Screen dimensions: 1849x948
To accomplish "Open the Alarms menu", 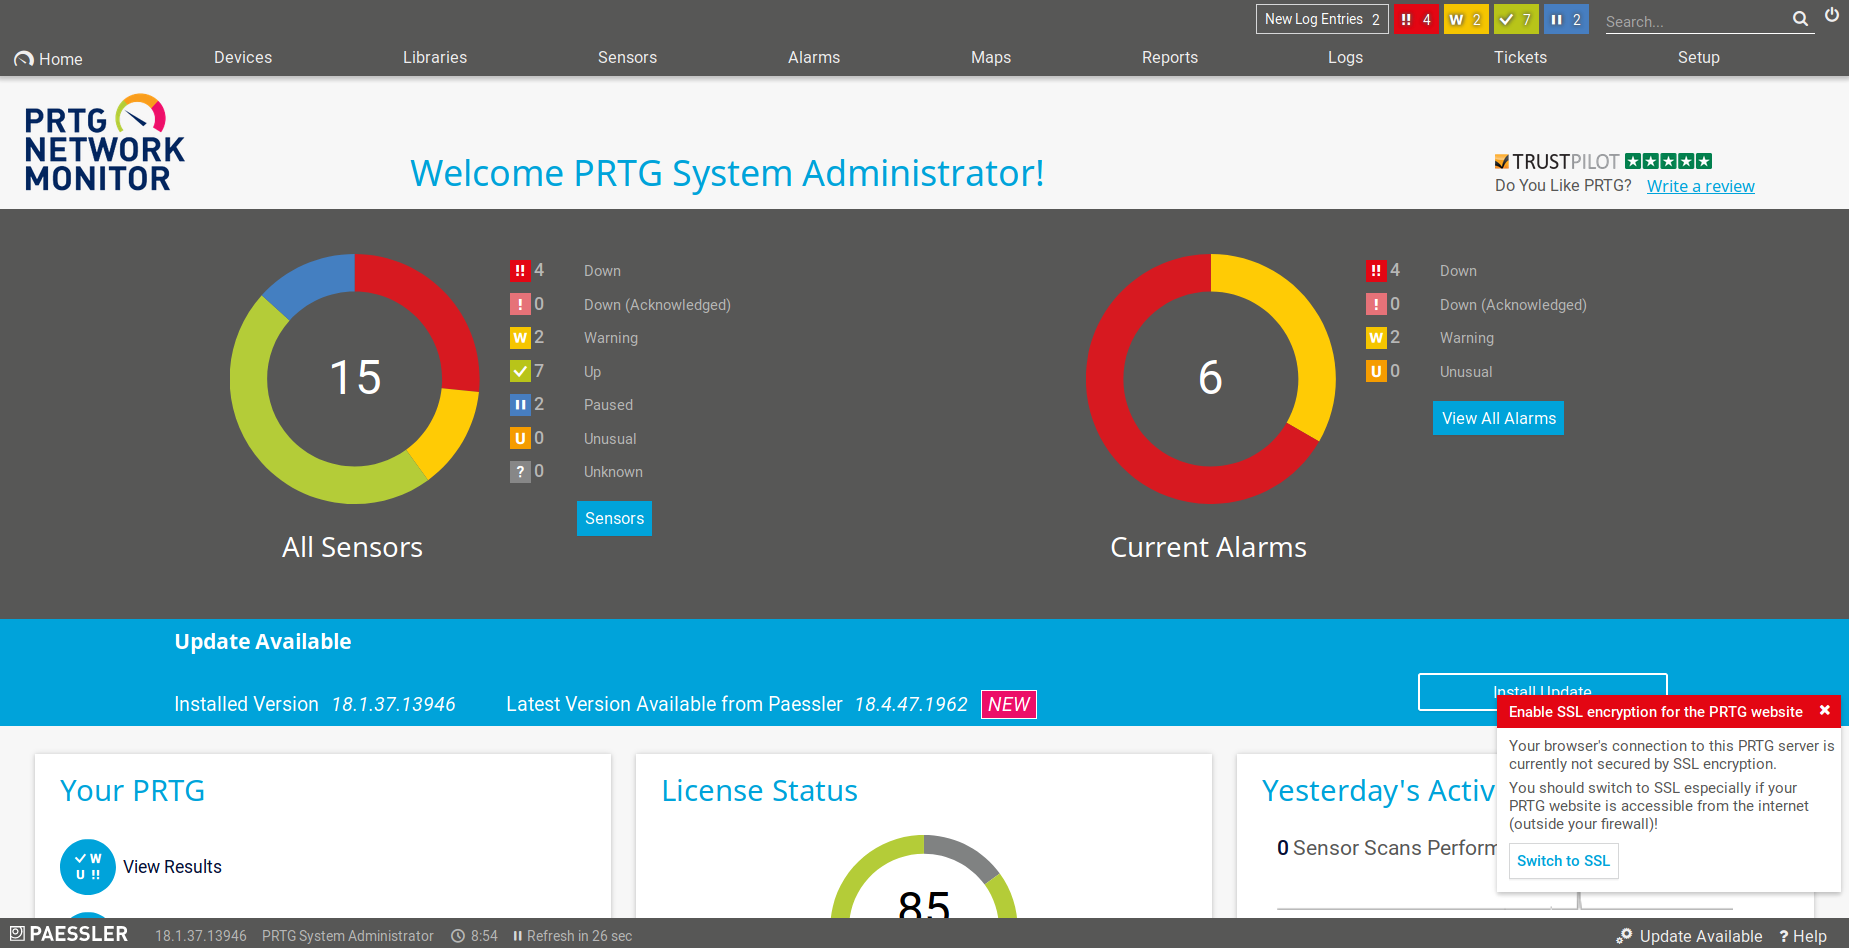I will click(x=814, y=58).
